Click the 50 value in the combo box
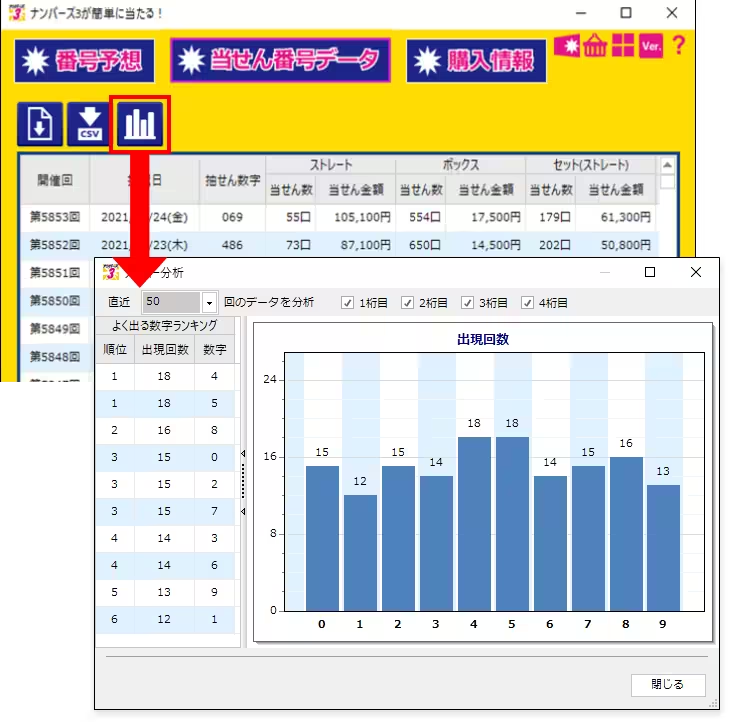The image size is (729, 722). point(171,302)
